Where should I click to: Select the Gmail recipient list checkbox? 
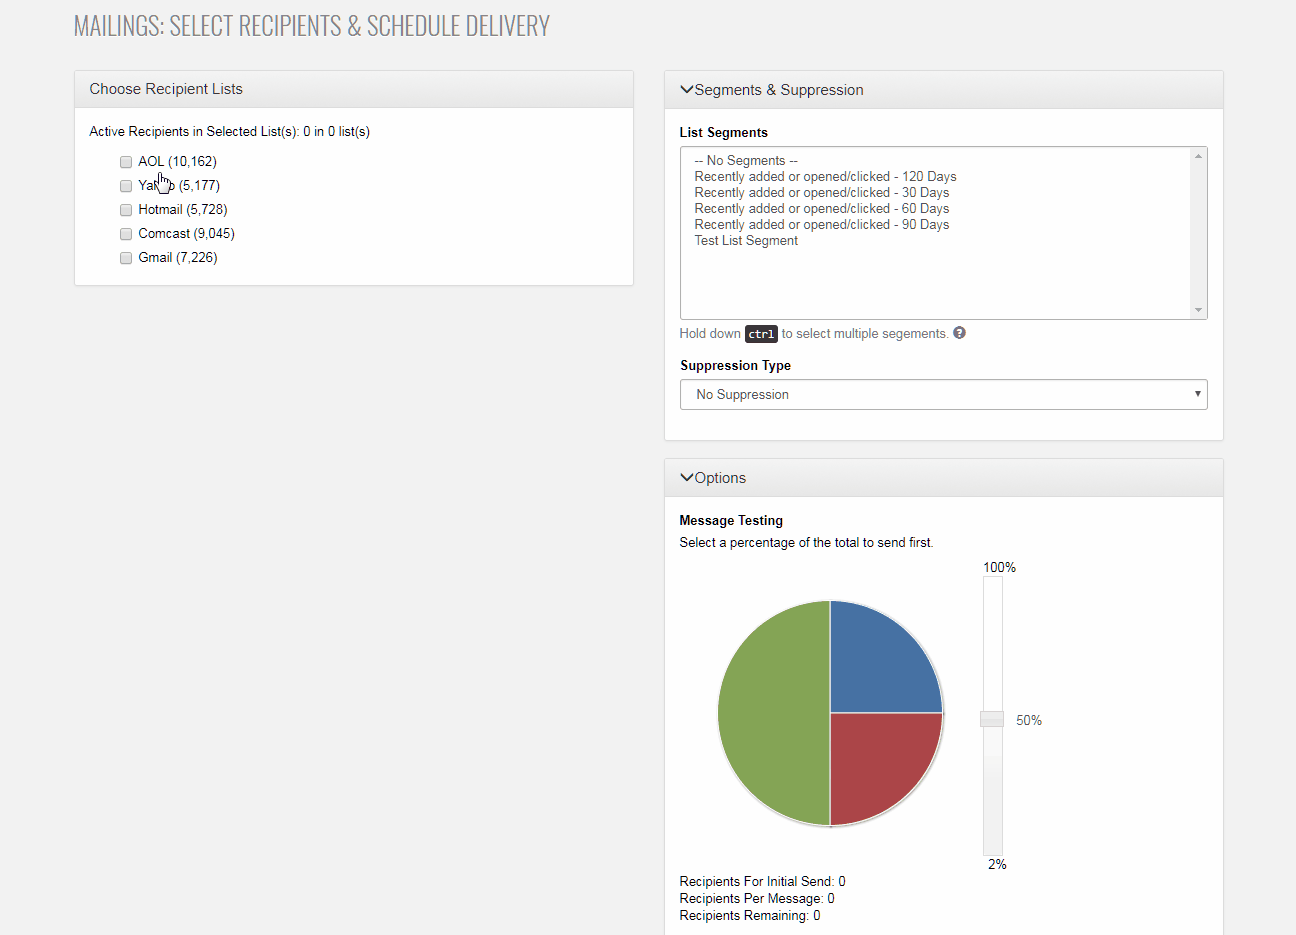[126, 258]
